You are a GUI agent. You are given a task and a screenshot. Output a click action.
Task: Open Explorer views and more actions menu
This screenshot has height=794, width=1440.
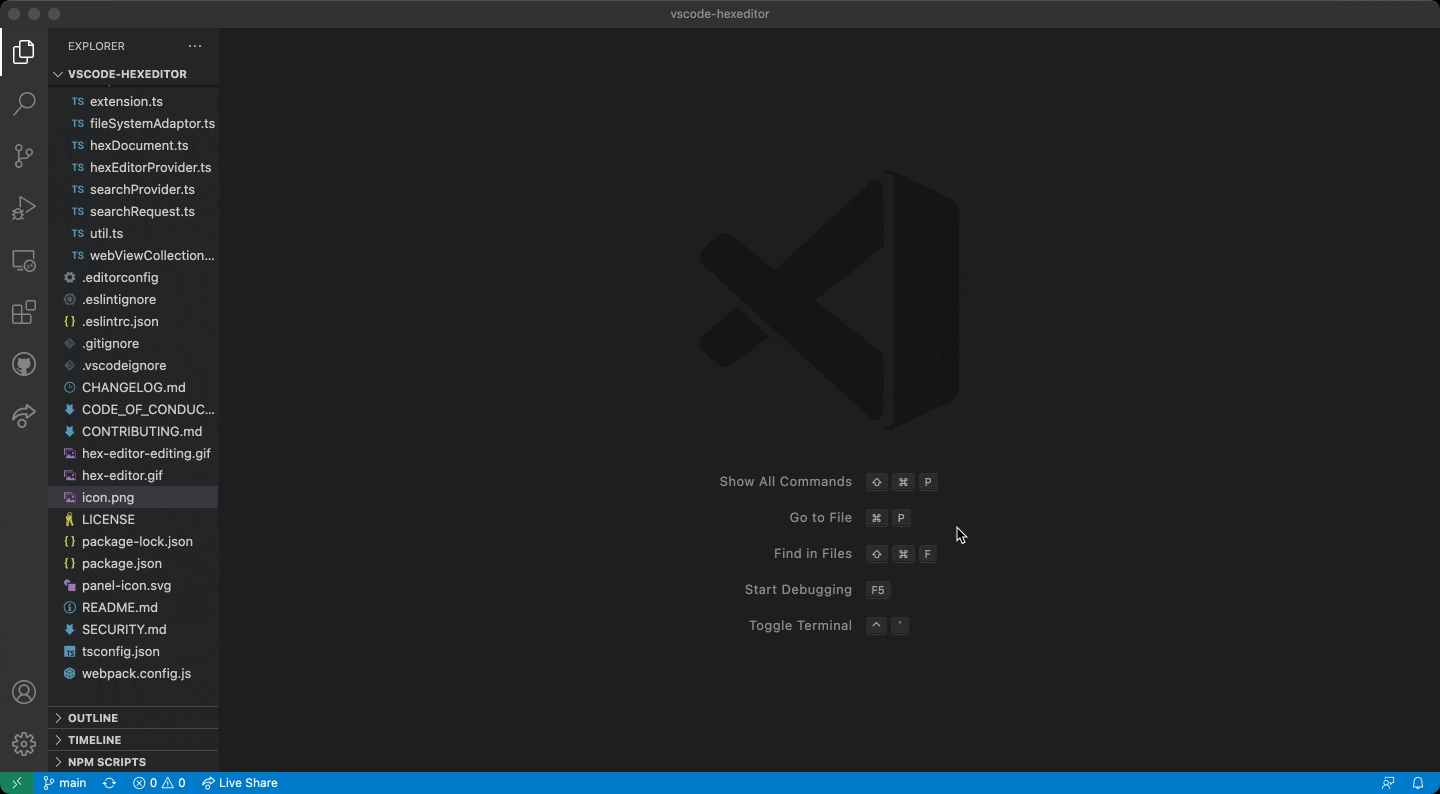195,46
